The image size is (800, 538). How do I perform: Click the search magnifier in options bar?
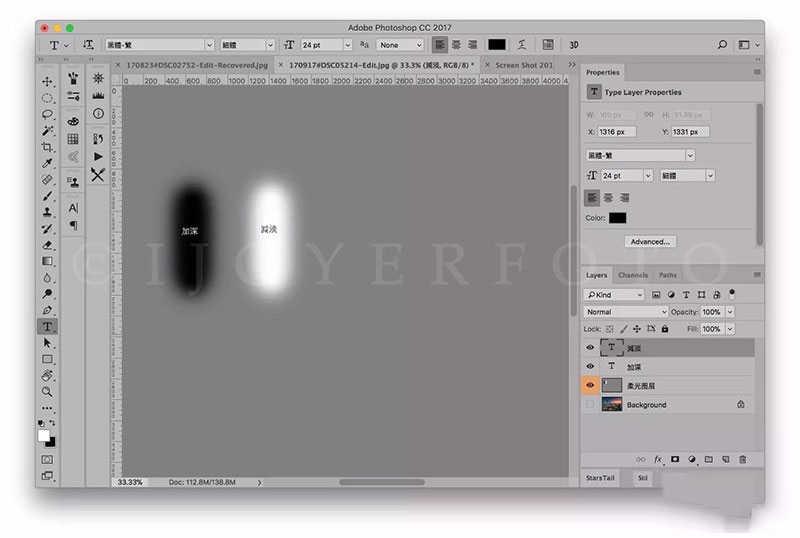pyautogui.click(x=722, y=45)
